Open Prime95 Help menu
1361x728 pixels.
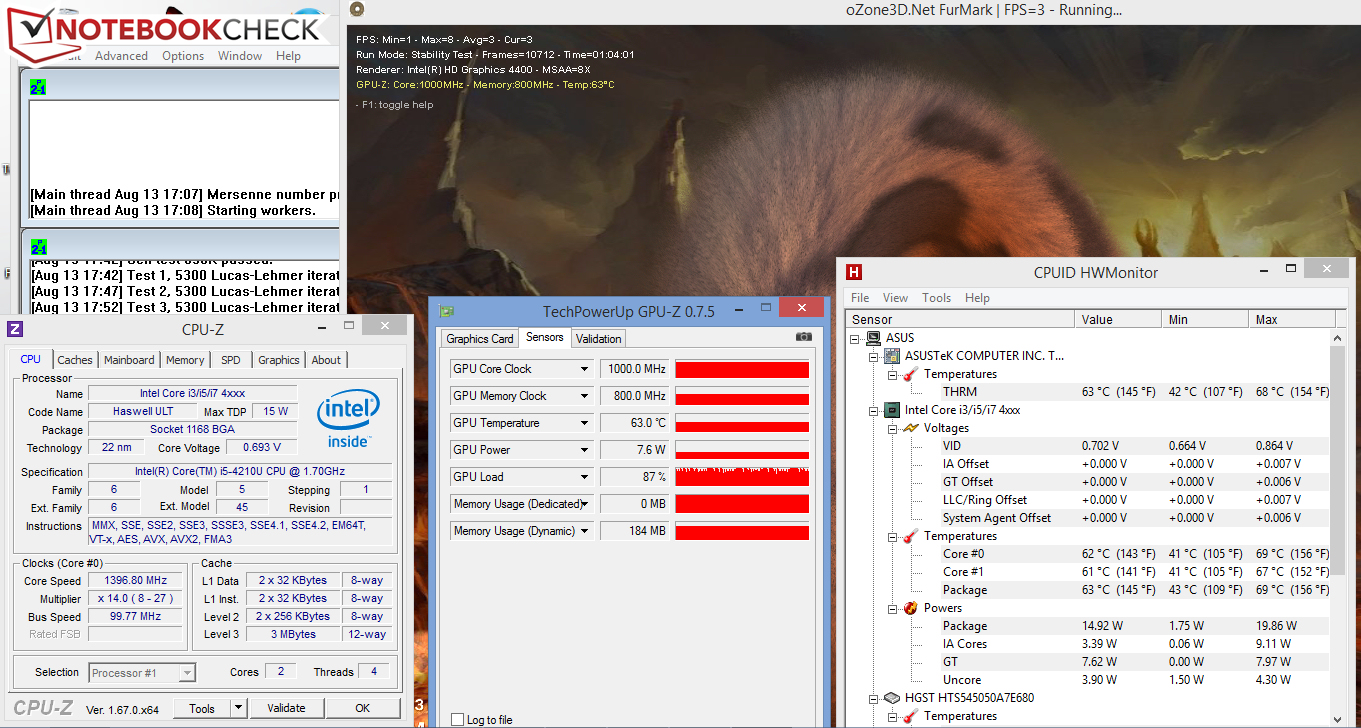pyautogui.click(x=288, y=56)
